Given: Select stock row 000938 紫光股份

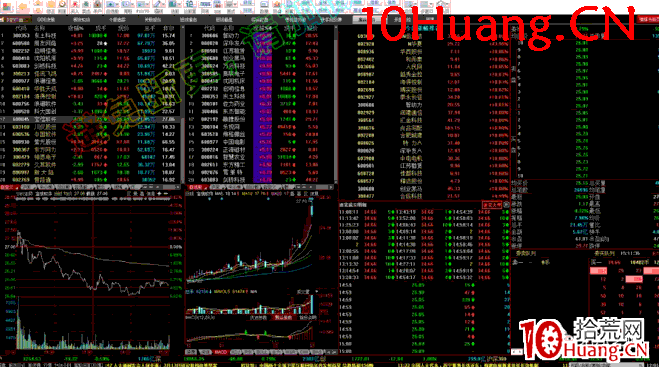Looking at the screenshot, I should [x=90, y=142].
